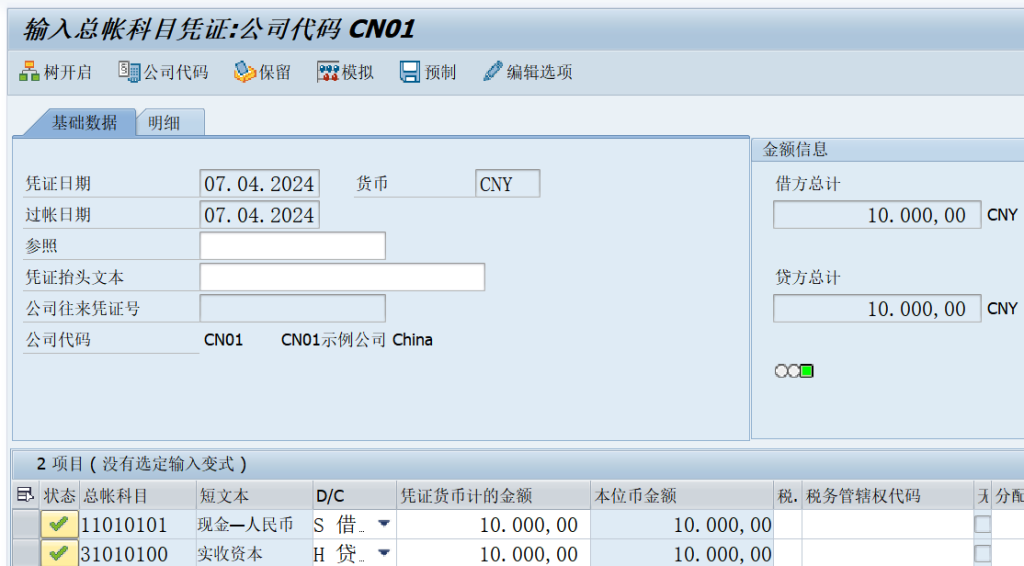Viewport: 1024px width, 566px height.
Task: Click the document currency amount in 11010101 row
Action: coord(493,524)
